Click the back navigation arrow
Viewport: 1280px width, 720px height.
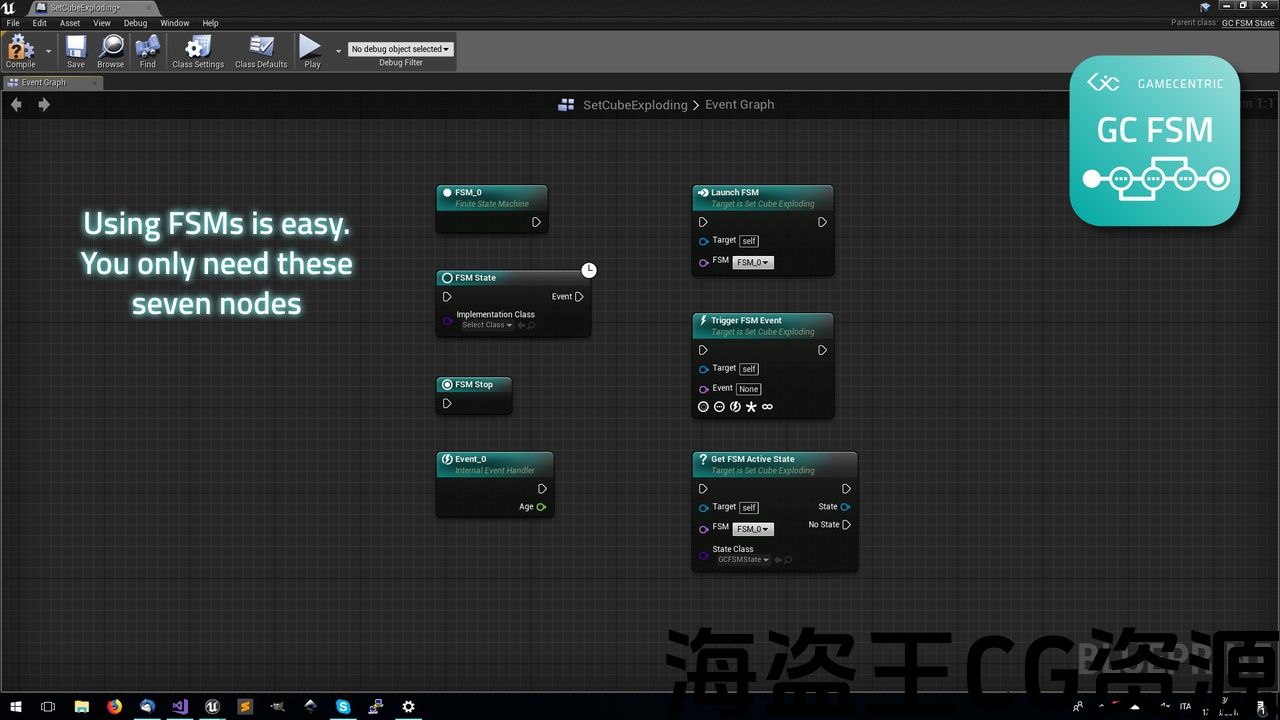[x=16, y=104]
